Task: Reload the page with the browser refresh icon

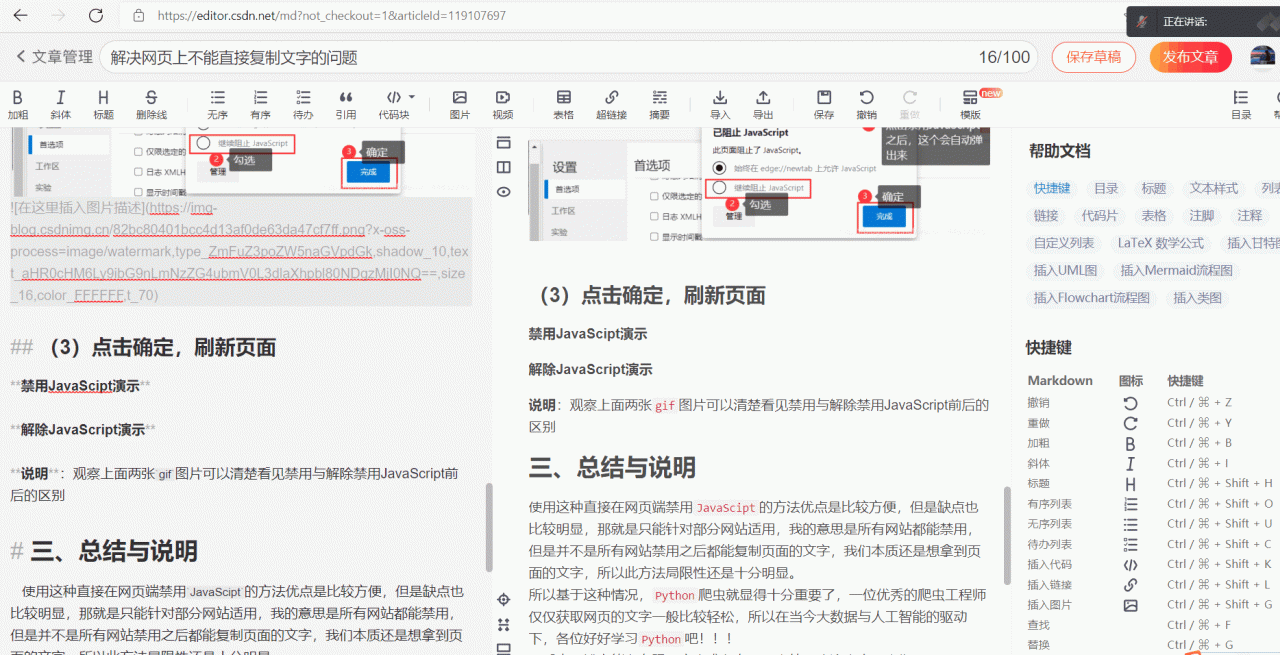Action: point(96,15)
